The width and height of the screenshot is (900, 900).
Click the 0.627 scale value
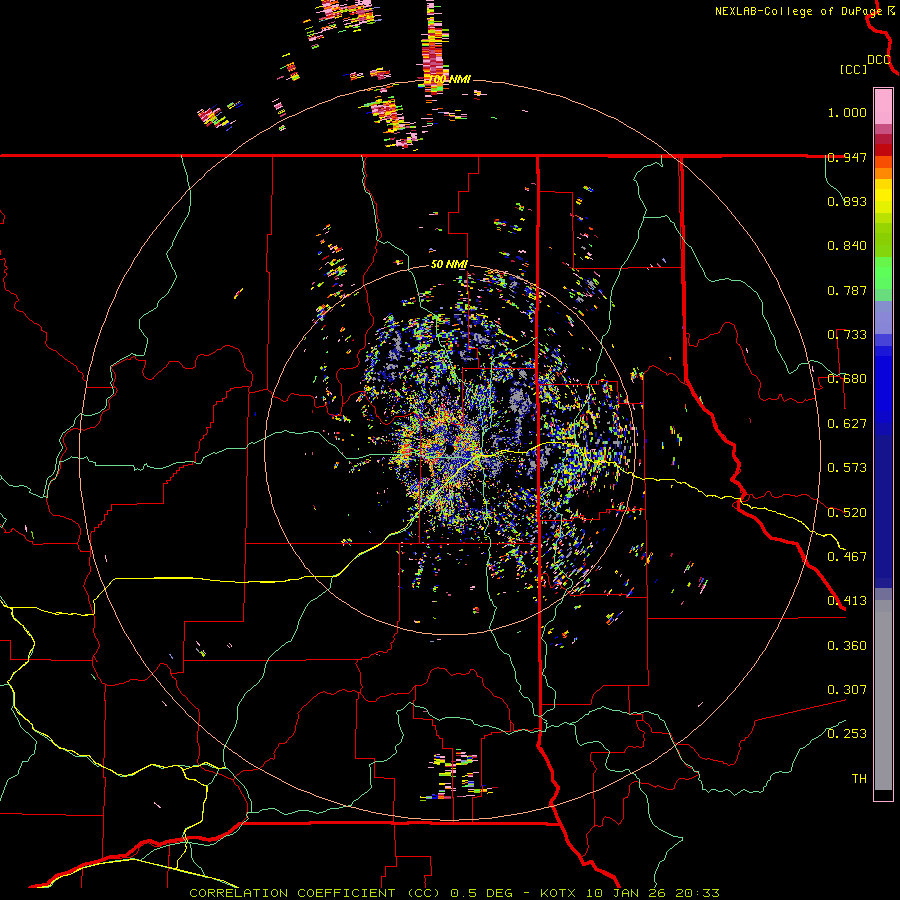pos(847,424)
